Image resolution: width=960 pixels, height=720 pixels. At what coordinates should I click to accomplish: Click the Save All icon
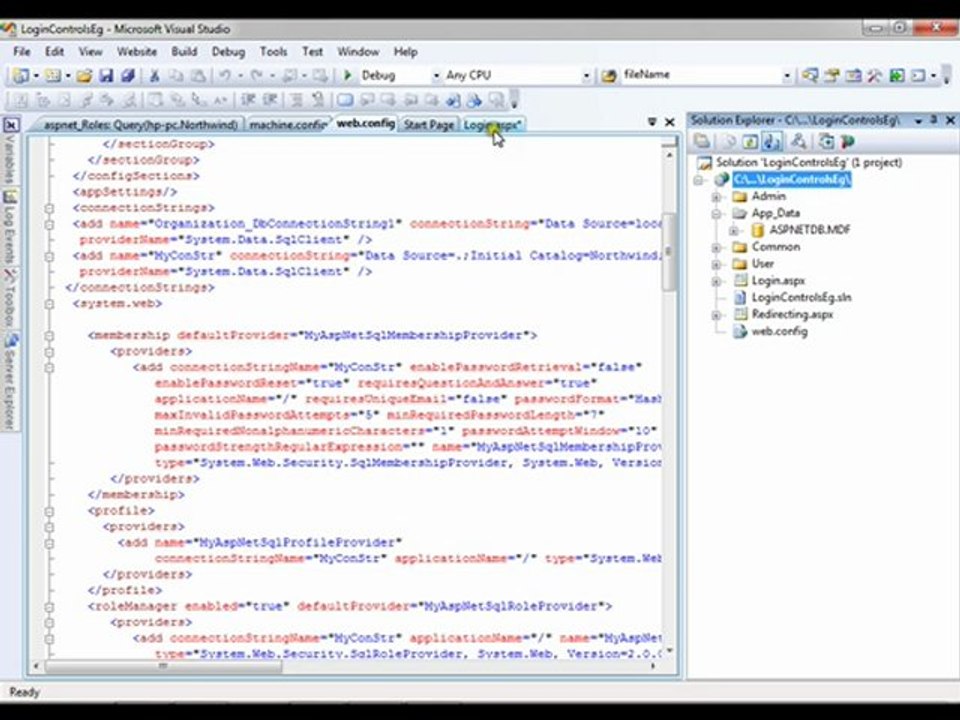pyautogui.click(x=127, y=75)
